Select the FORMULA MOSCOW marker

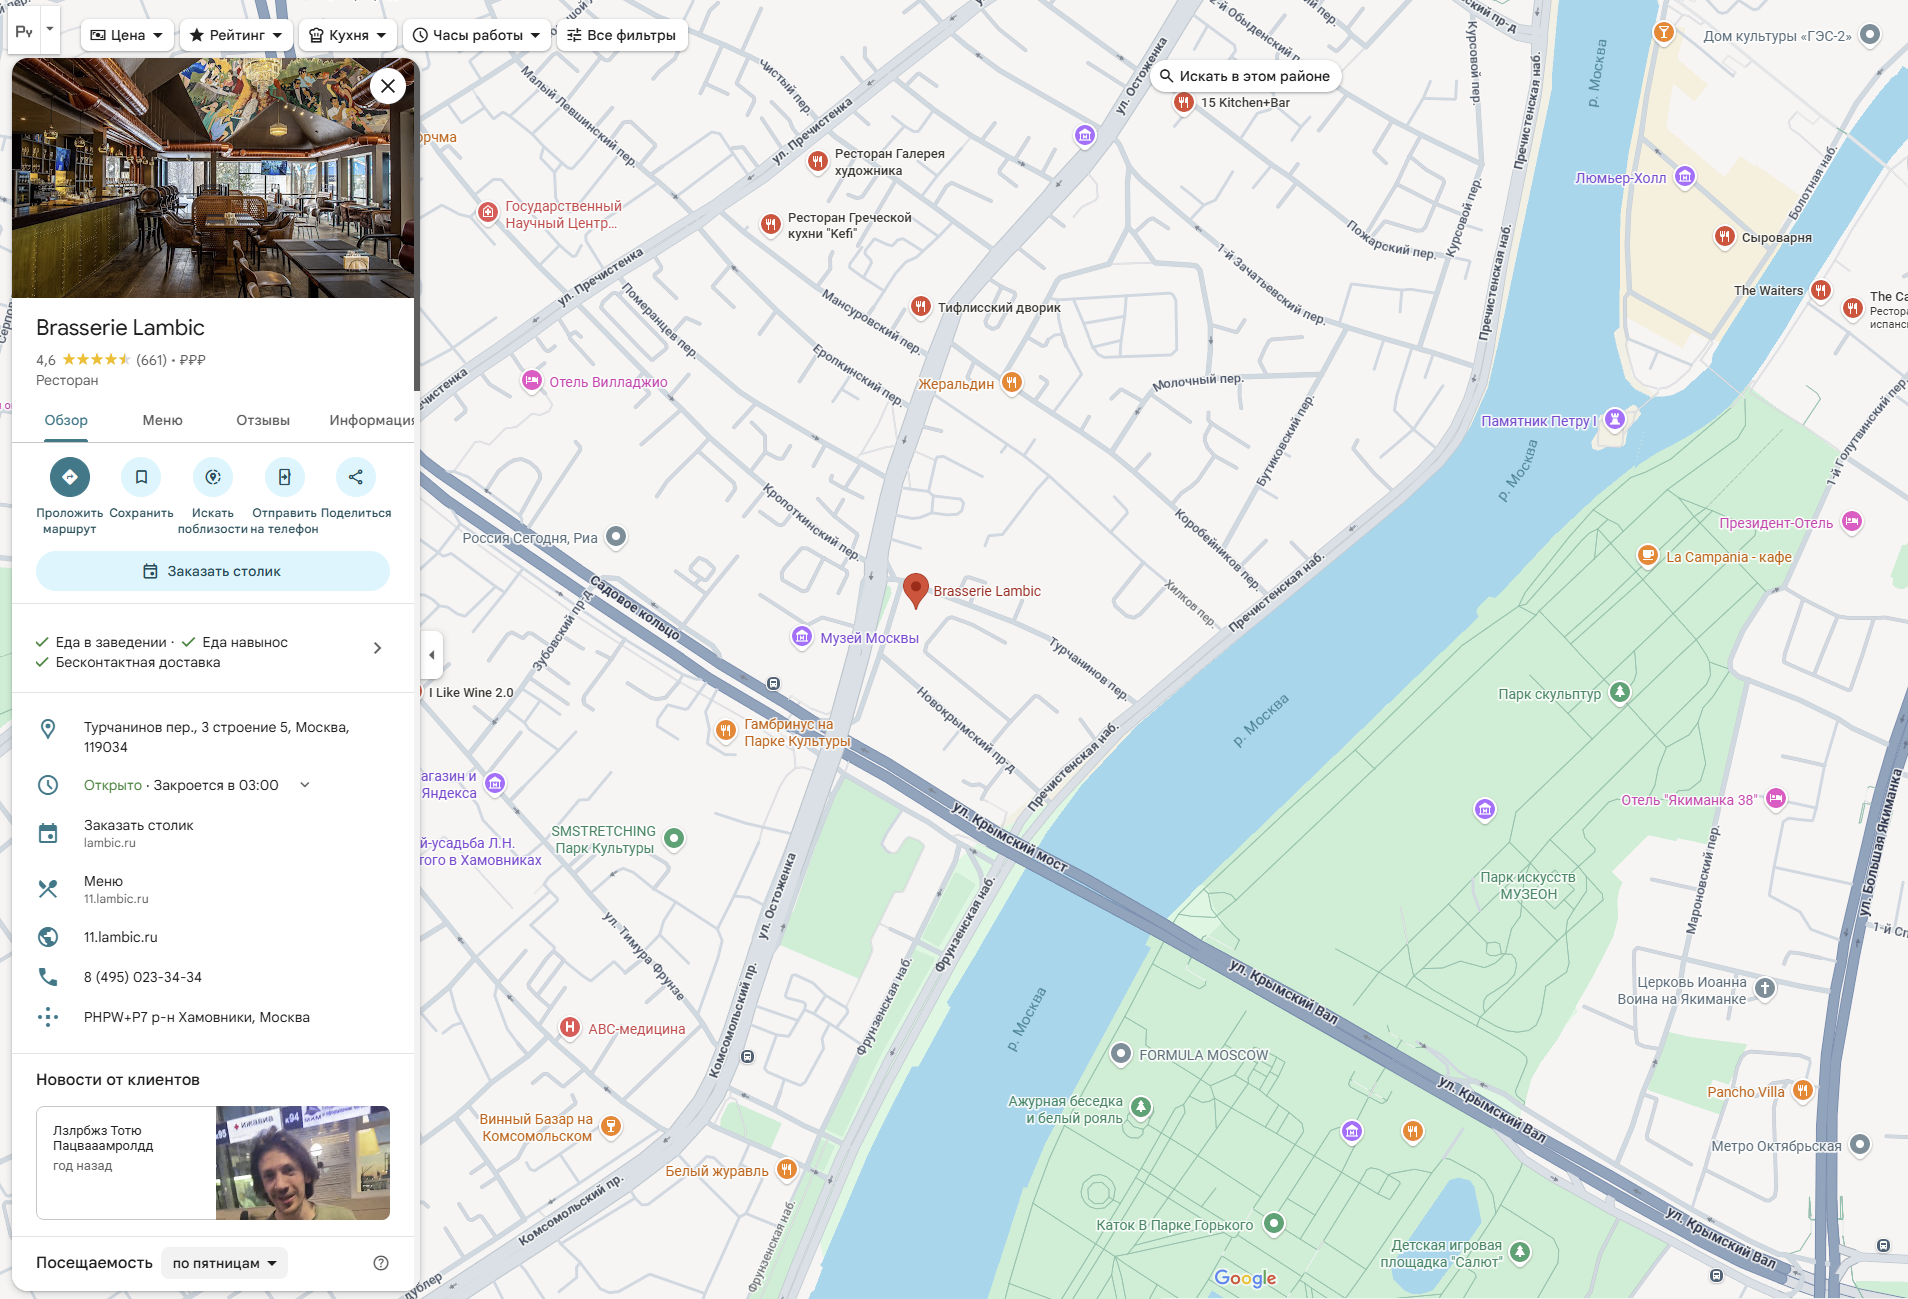[x=1121, y=1053]
